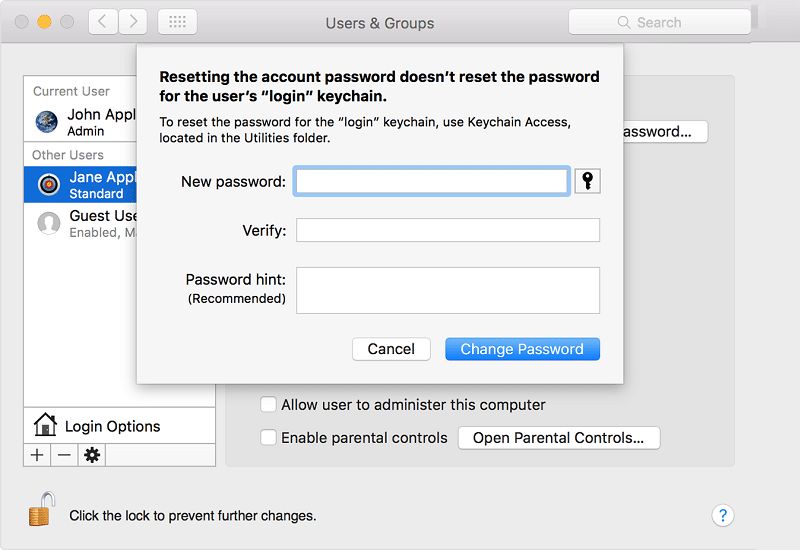Click the key icon Password Assistant button
Viewport: 800px width, 550px height.
pyautogui.click(x=588, y=181)
